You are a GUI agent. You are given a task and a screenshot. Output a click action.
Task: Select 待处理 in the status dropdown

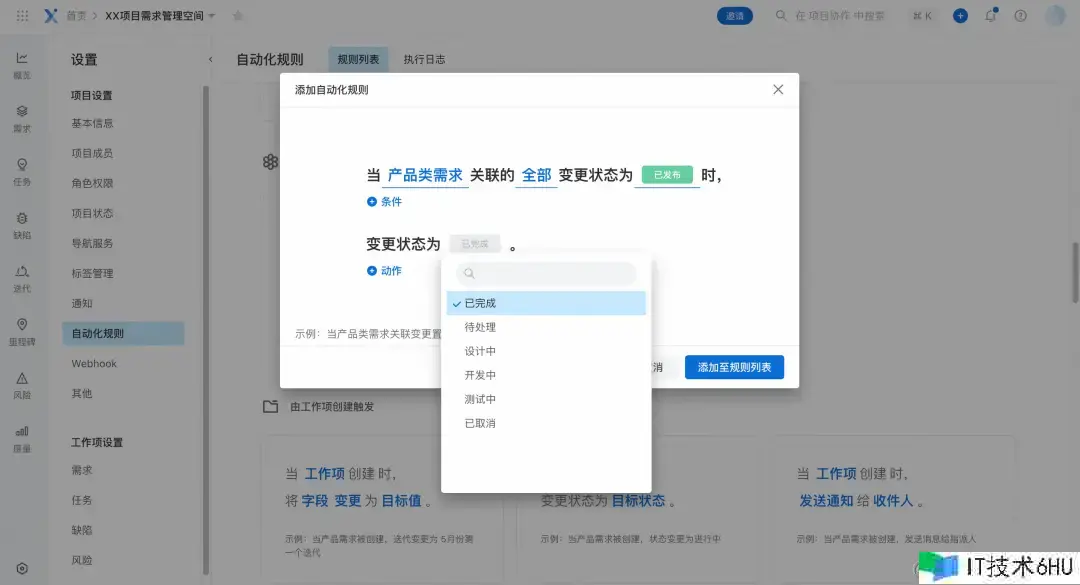pyautogui.click(x=480, y=327)
